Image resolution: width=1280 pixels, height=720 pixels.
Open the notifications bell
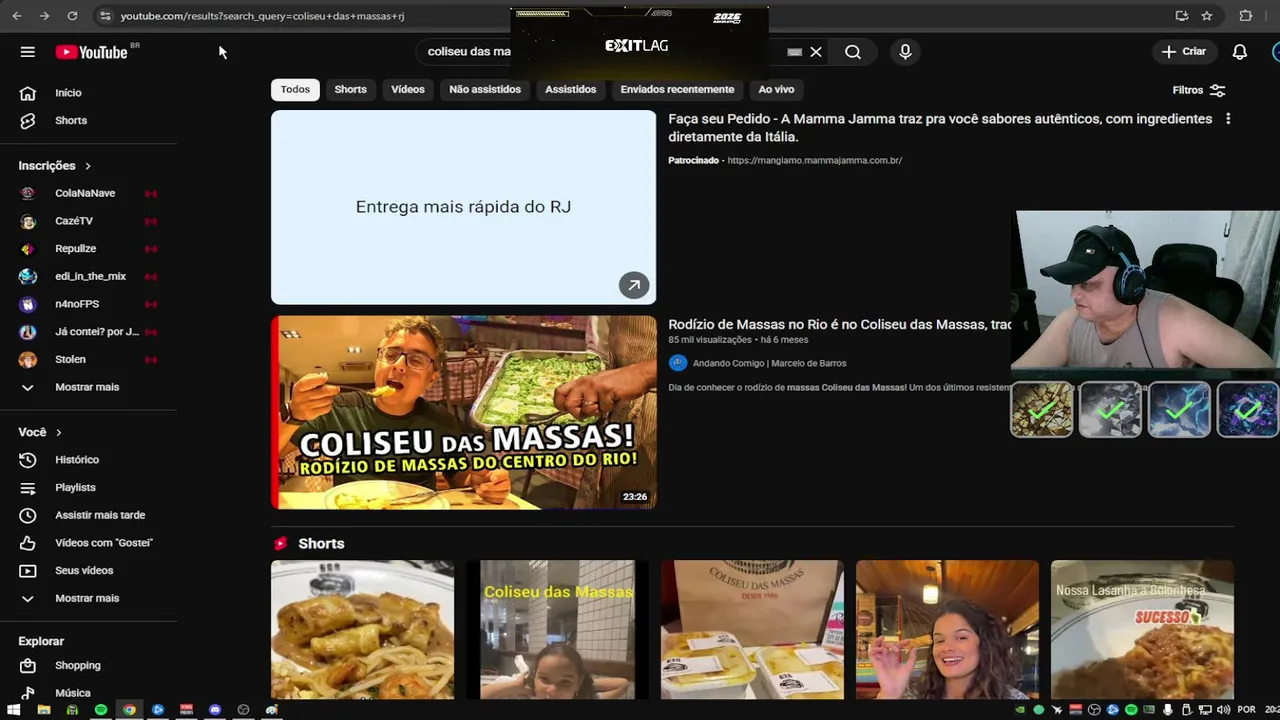(x=1240, y=52)
